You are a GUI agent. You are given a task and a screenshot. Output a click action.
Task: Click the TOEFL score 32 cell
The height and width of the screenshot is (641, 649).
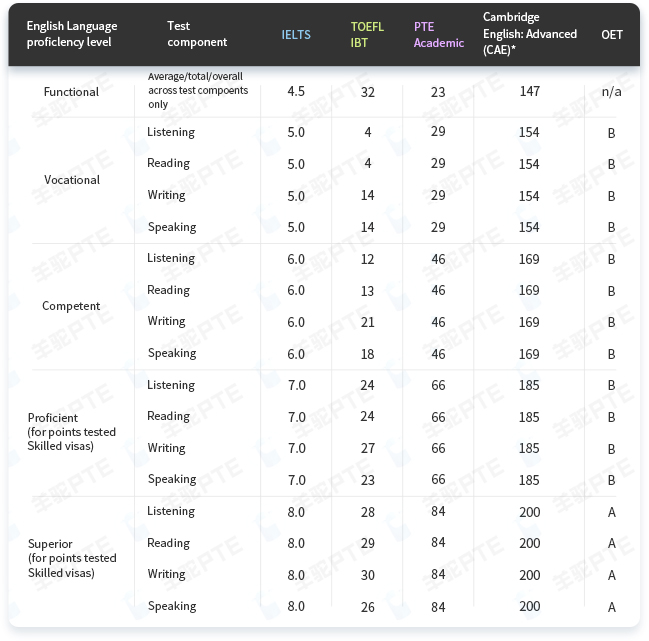pos(367,92)
